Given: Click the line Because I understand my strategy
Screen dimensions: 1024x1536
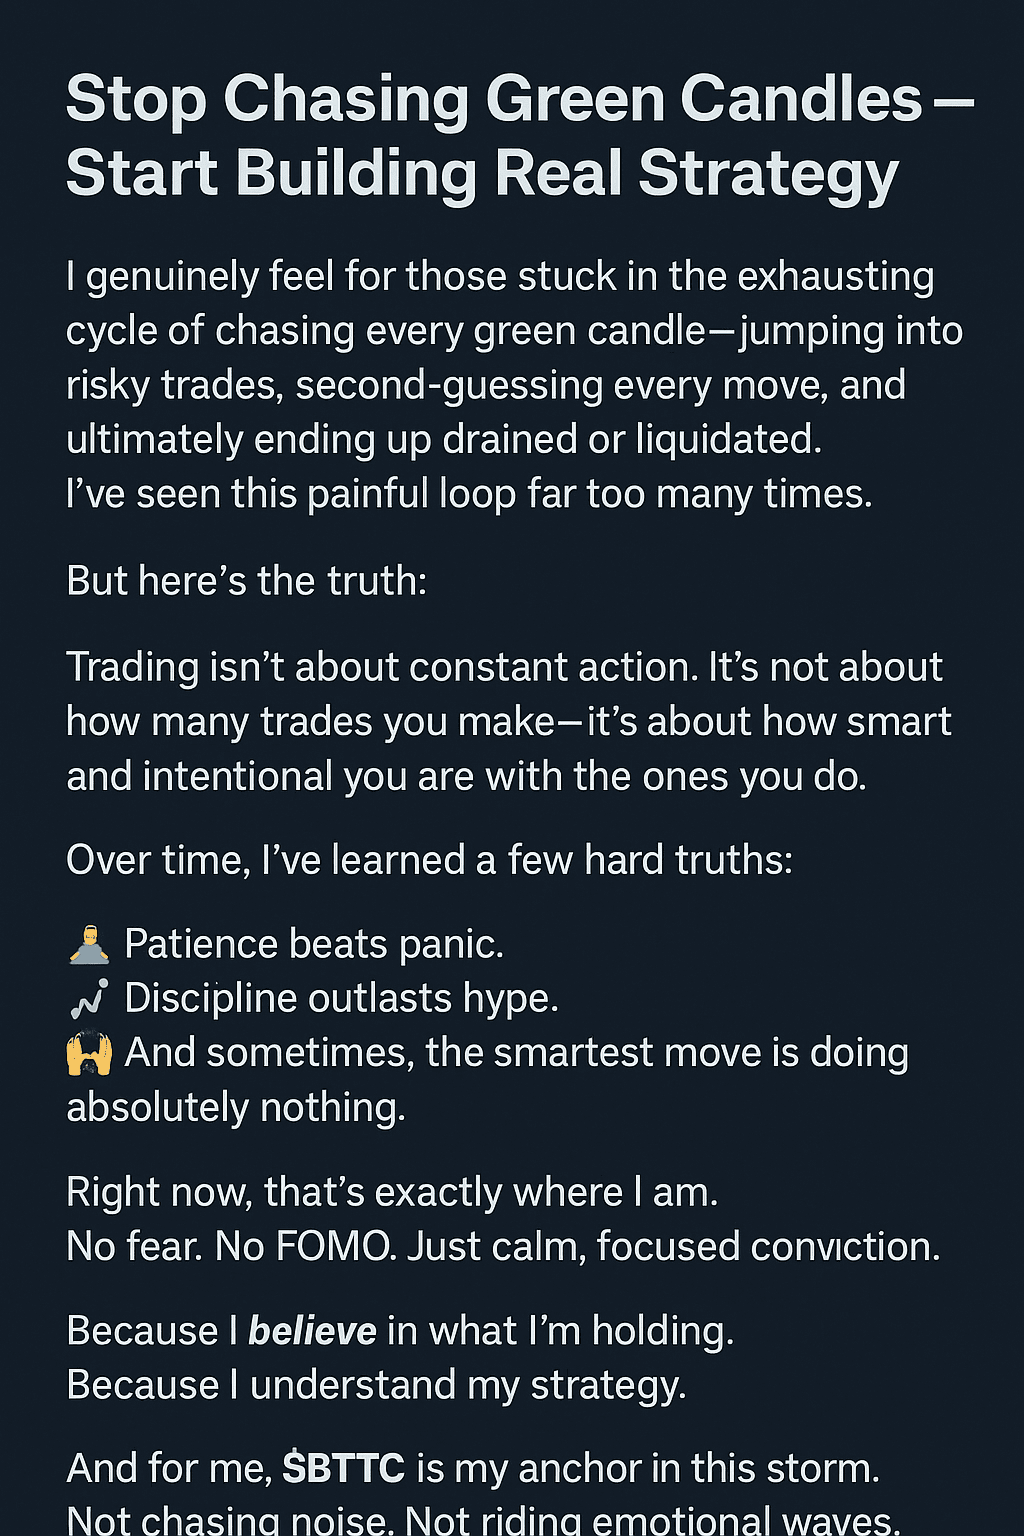Looking at the screenshot, I should (x=376, y=1385).
